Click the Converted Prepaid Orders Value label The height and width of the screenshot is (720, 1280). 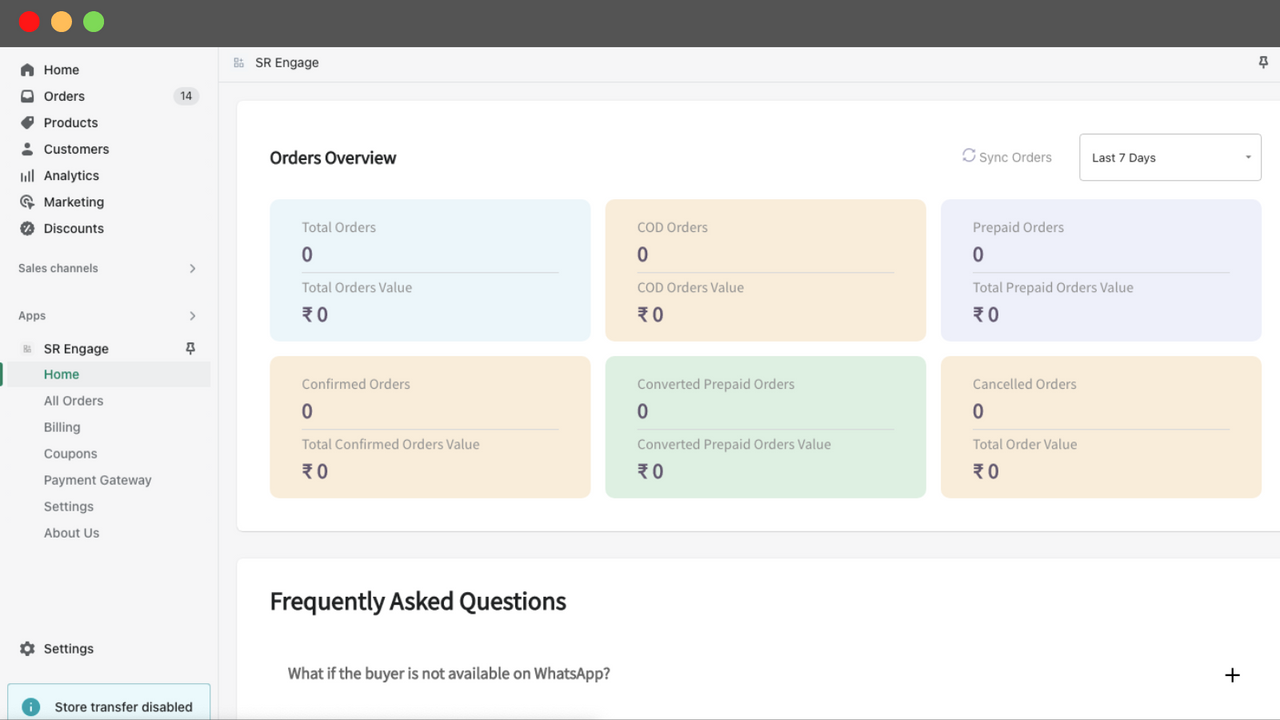pyautogui.click(x=734, y=444)
